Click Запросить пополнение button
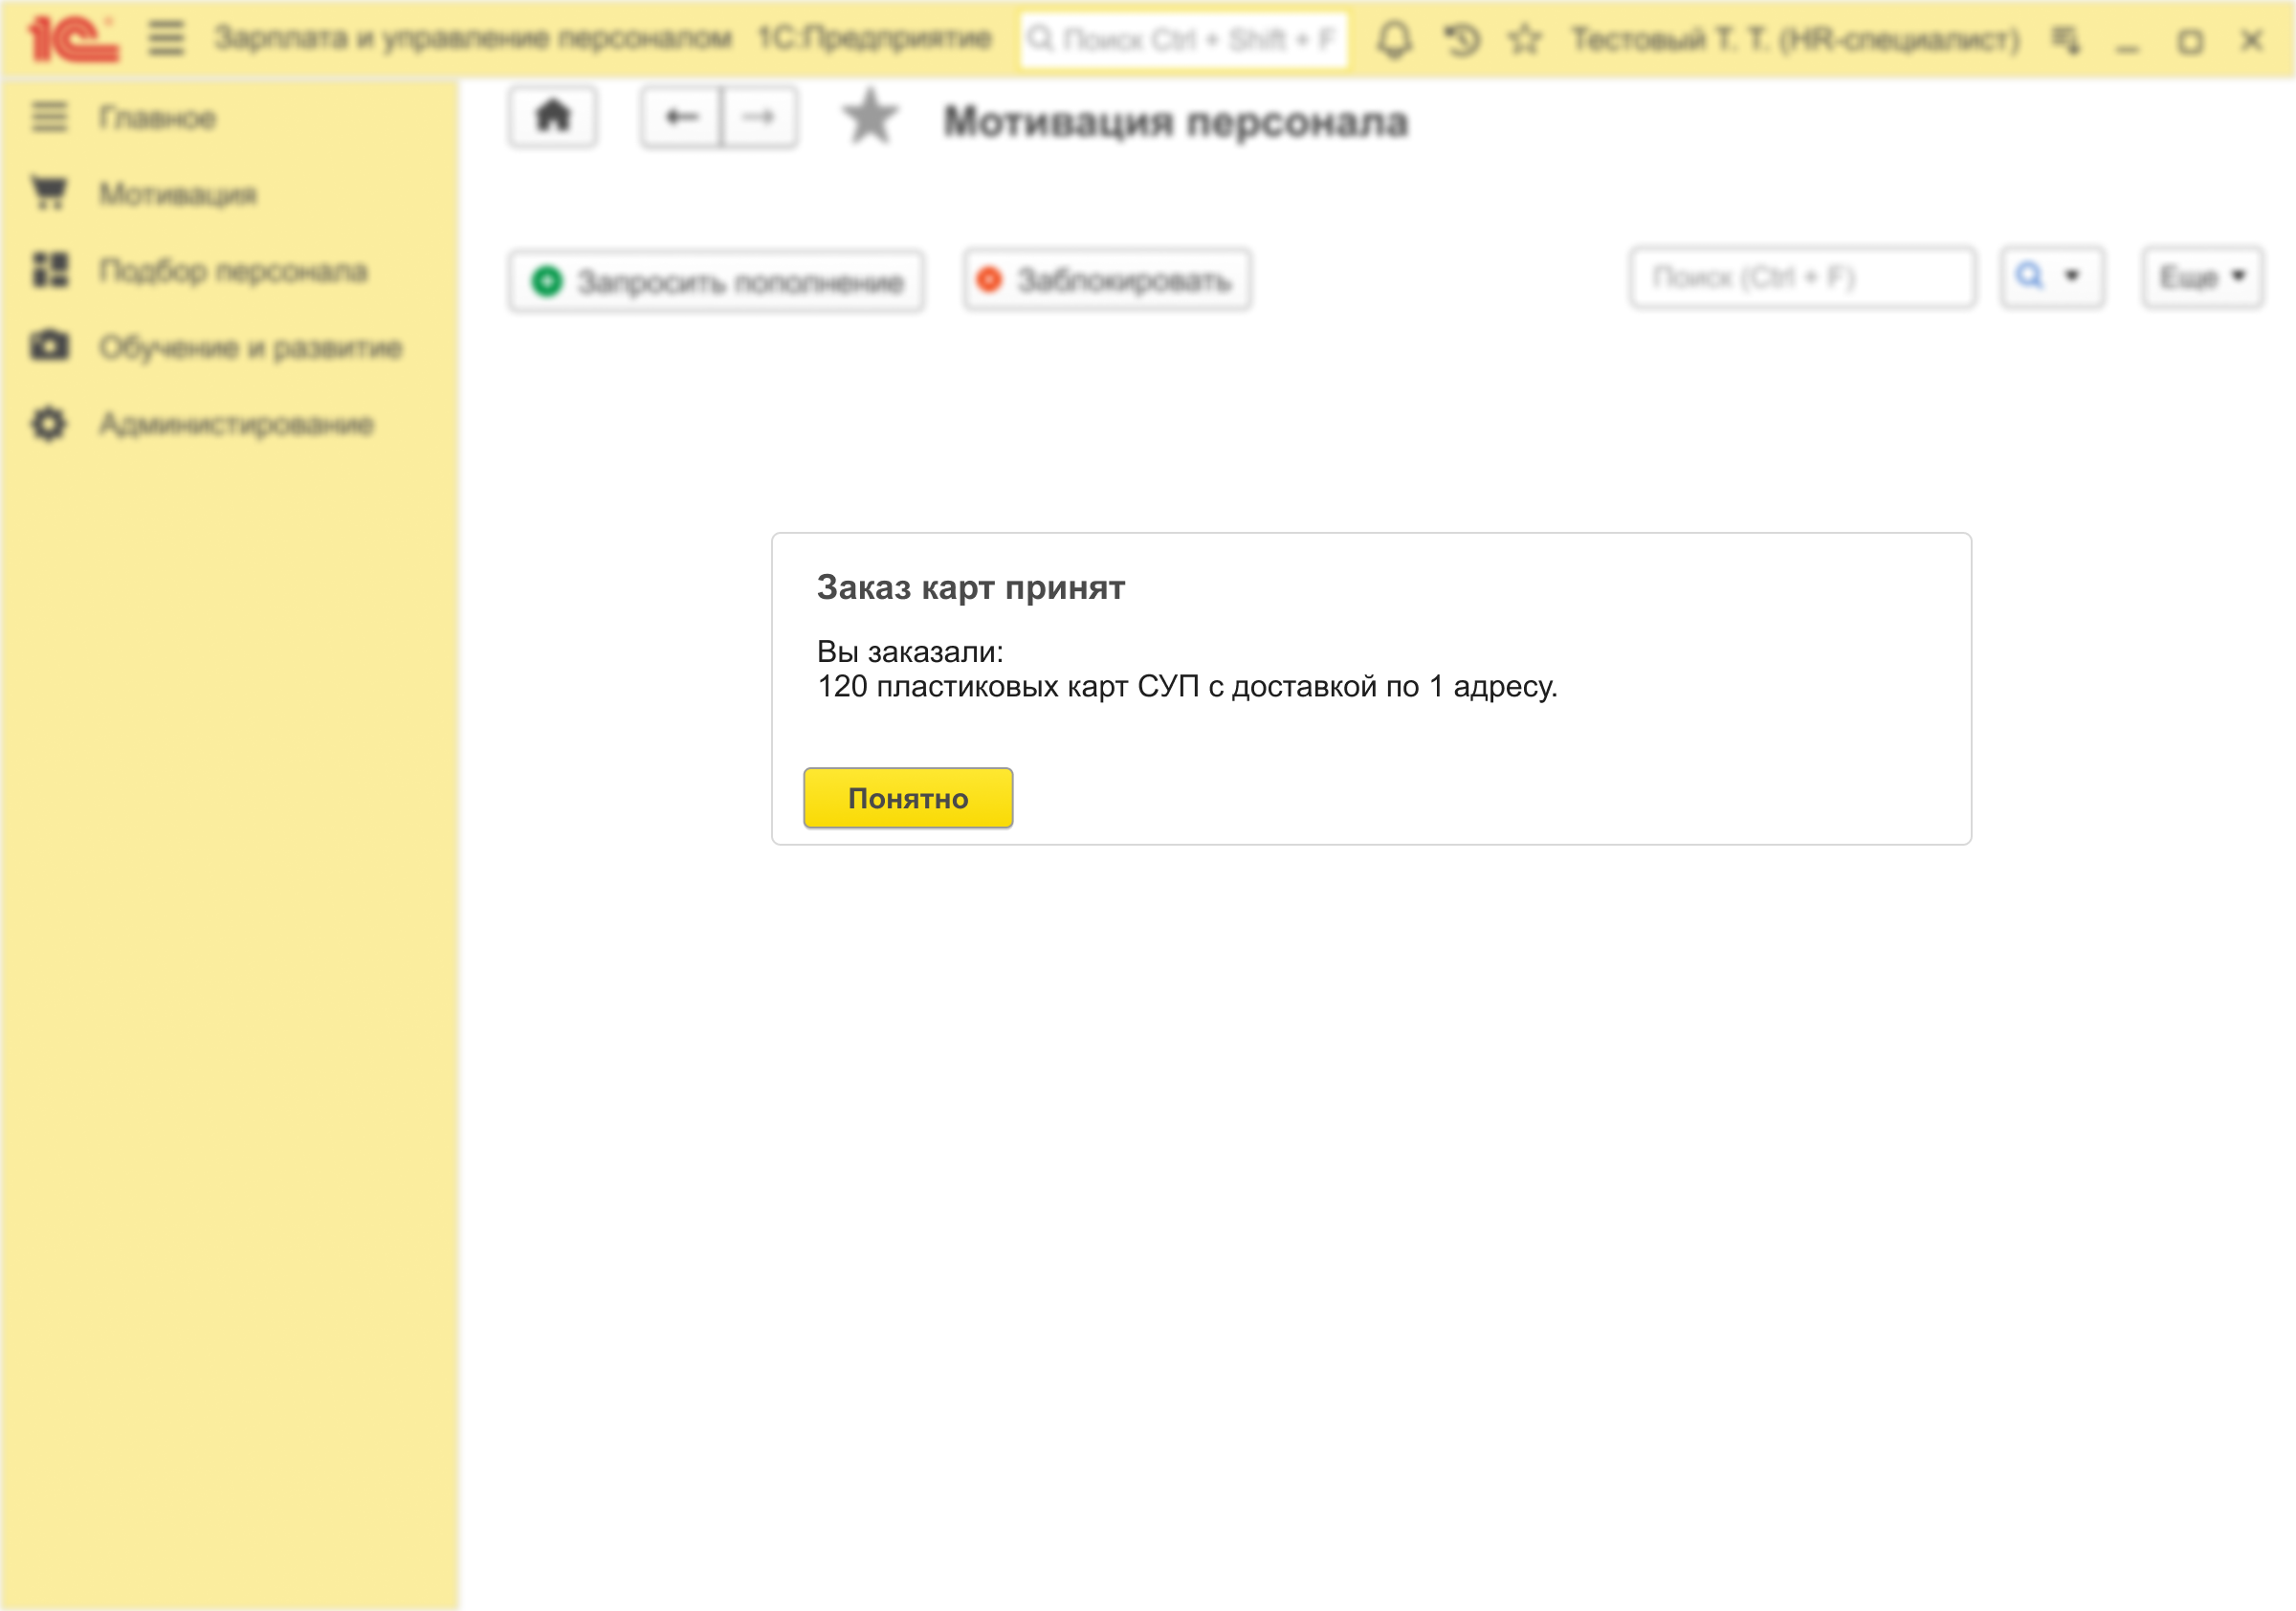This screenshot has height=1611, width=2296. click(716, 281)
